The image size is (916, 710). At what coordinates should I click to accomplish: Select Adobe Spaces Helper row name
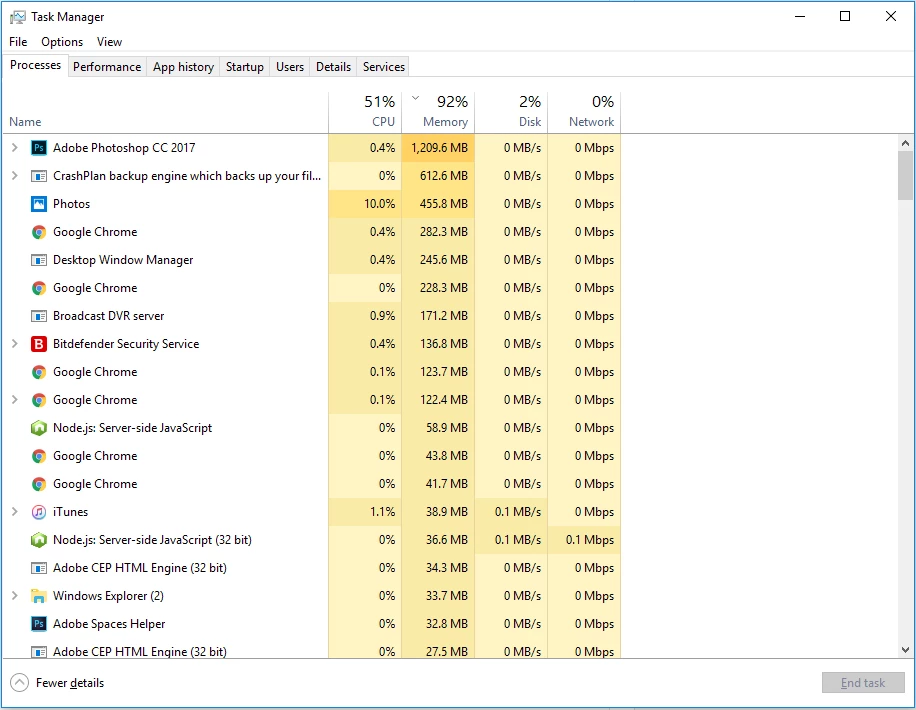point(109,624)
